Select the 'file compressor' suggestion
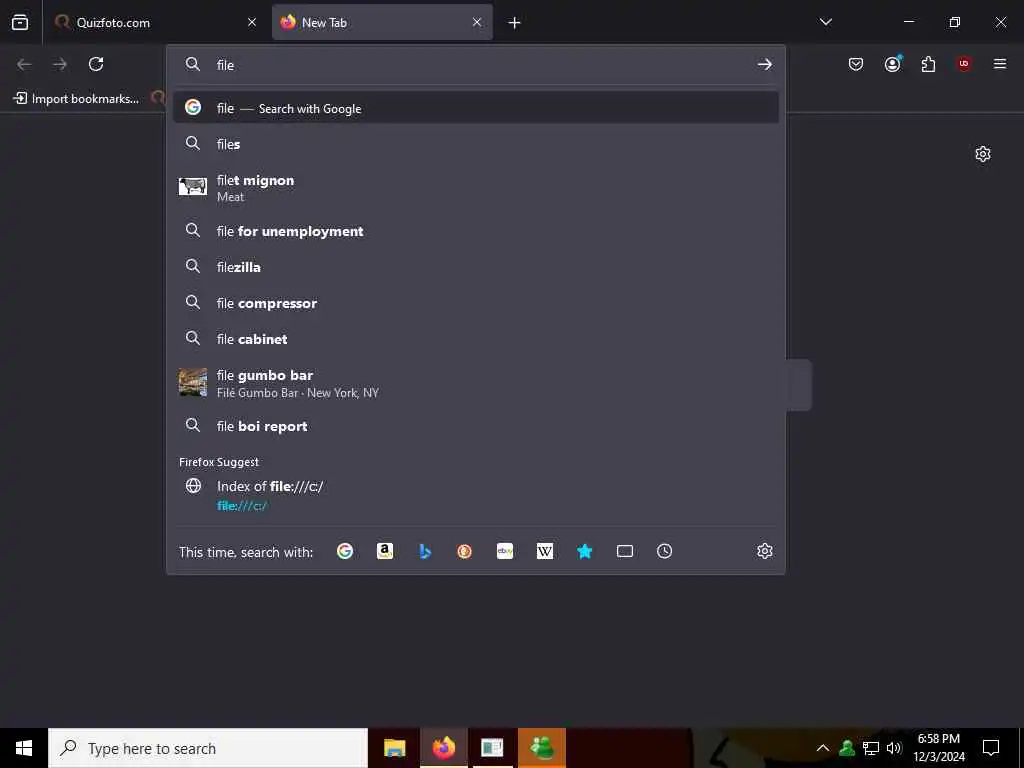Viewport: 1024px width, 768px height. pyautogui.click(x=476, y=303)
